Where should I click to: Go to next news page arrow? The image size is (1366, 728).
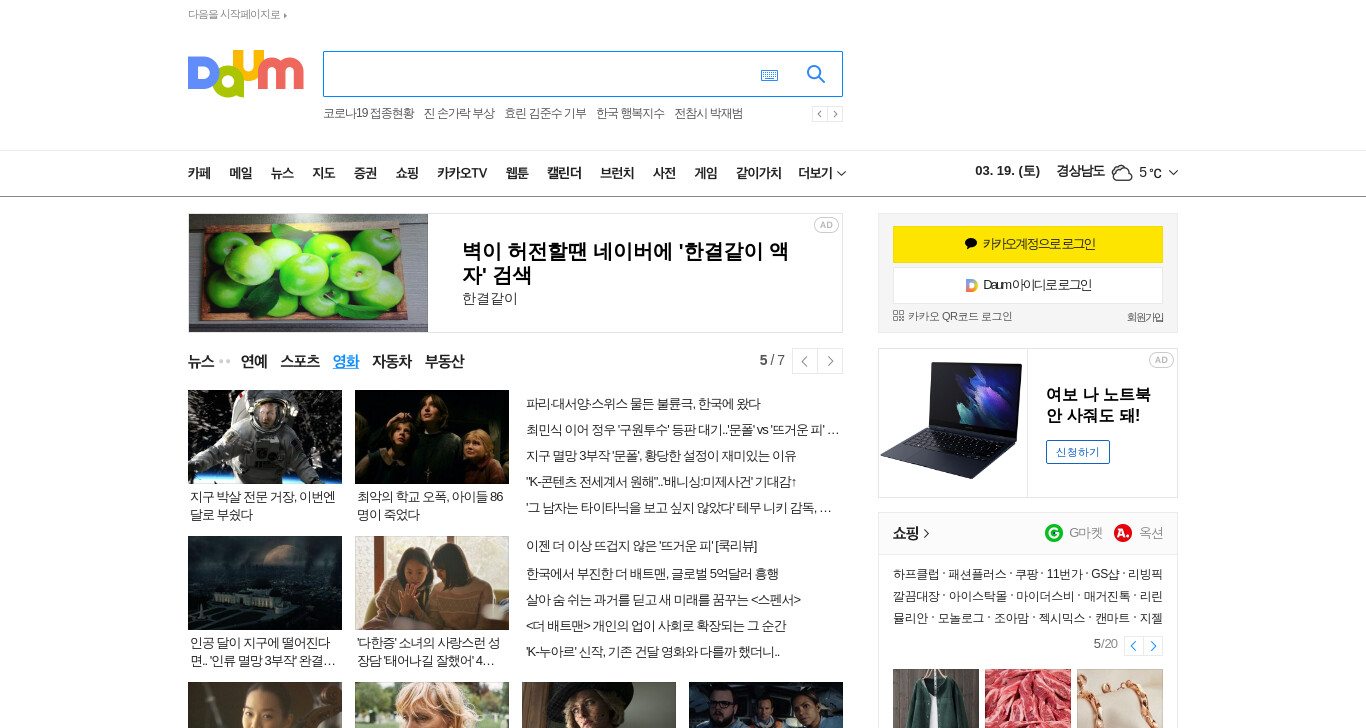[x=830, y=361]
